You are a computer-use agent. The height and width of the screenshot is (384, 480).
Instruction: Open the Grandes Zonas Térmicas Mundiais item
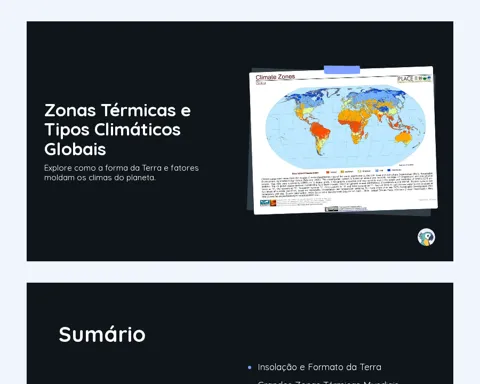click(328, 382)
